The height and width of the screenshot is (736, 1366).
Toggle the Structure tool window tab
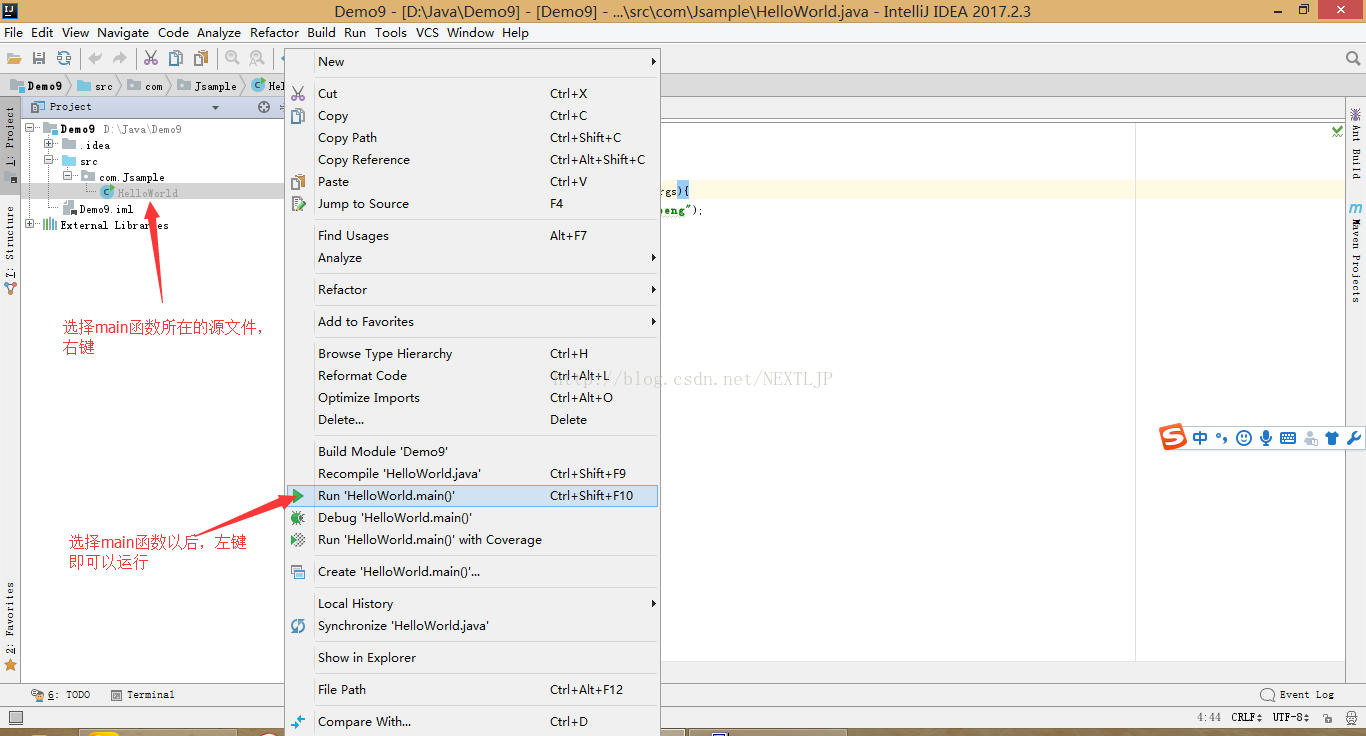(x=10, y=248)
